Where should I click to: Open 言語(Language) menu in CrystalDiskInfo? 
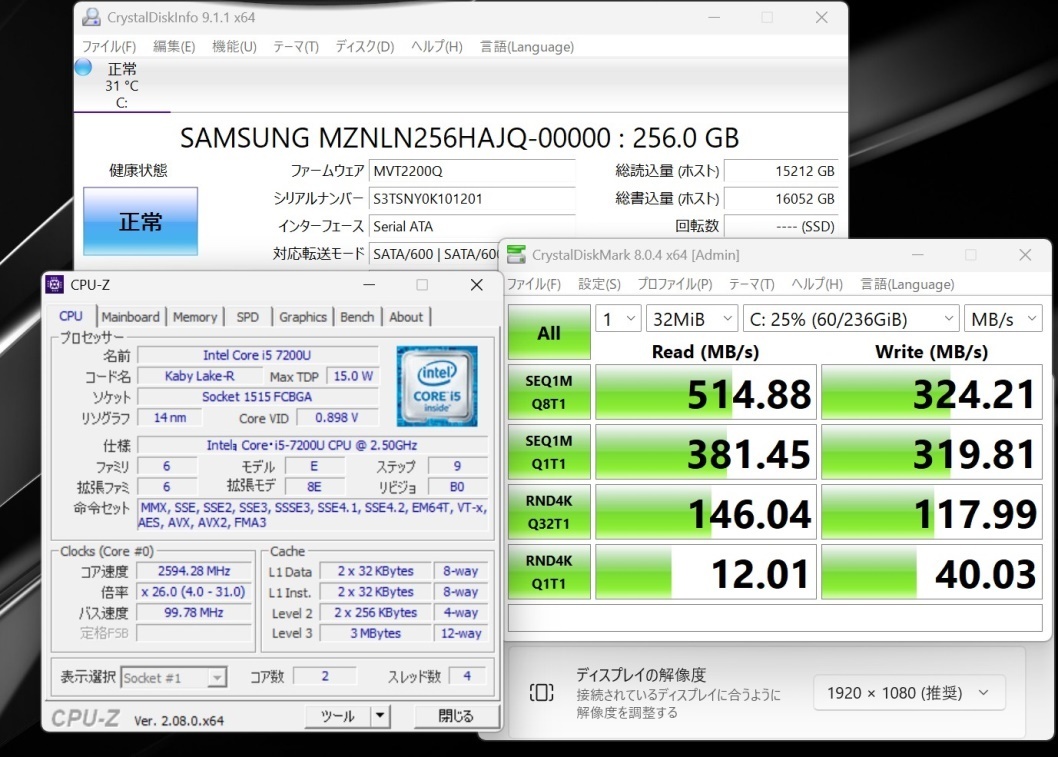527,47
